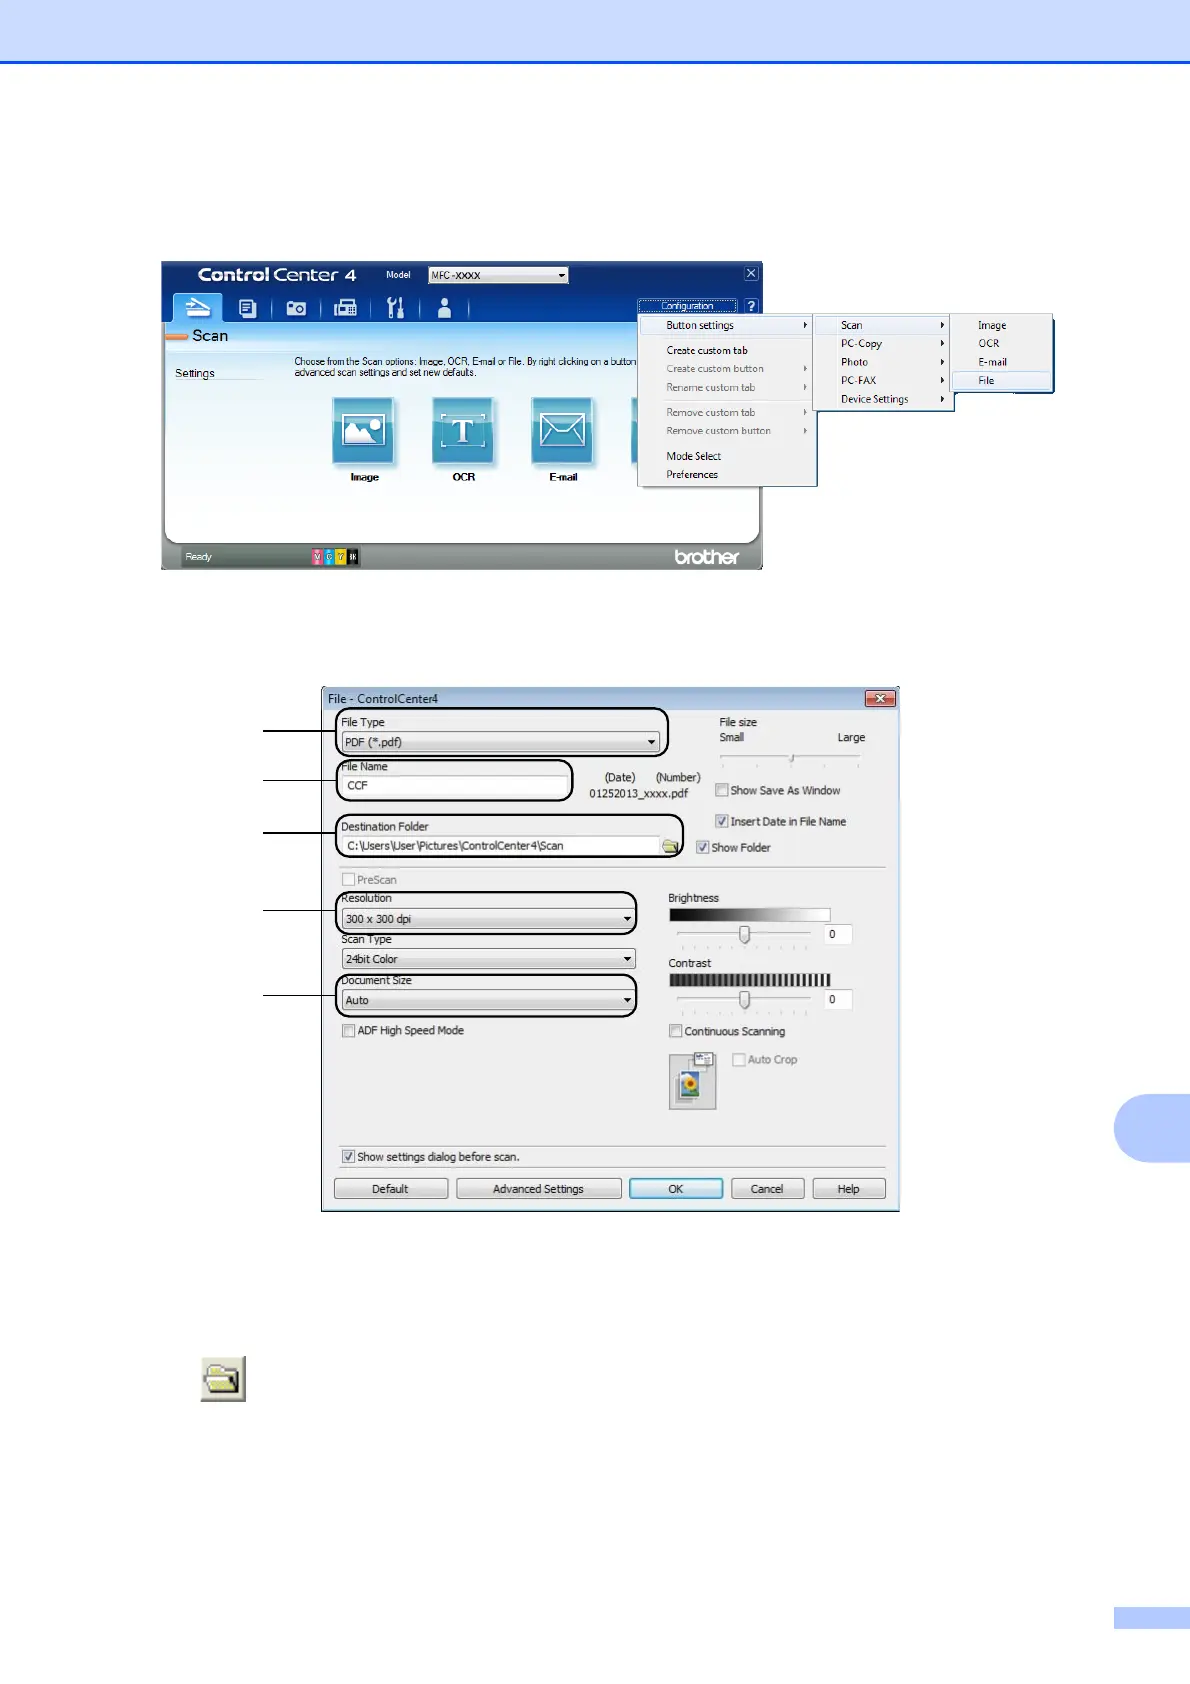This screenshot has height=1684, width=1190.
Task: Expand the Button settings submenu
Action: pos(726,325)
